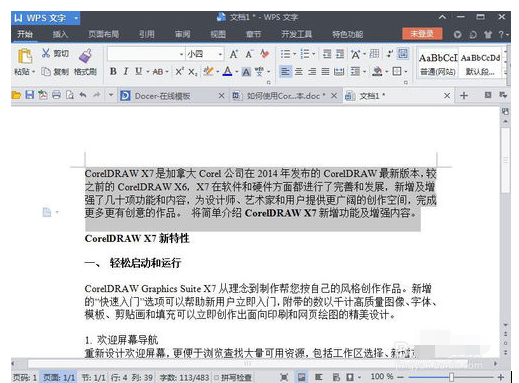Click the Cut scissors icon
519x383 pixels.
(x=46, y=53)
